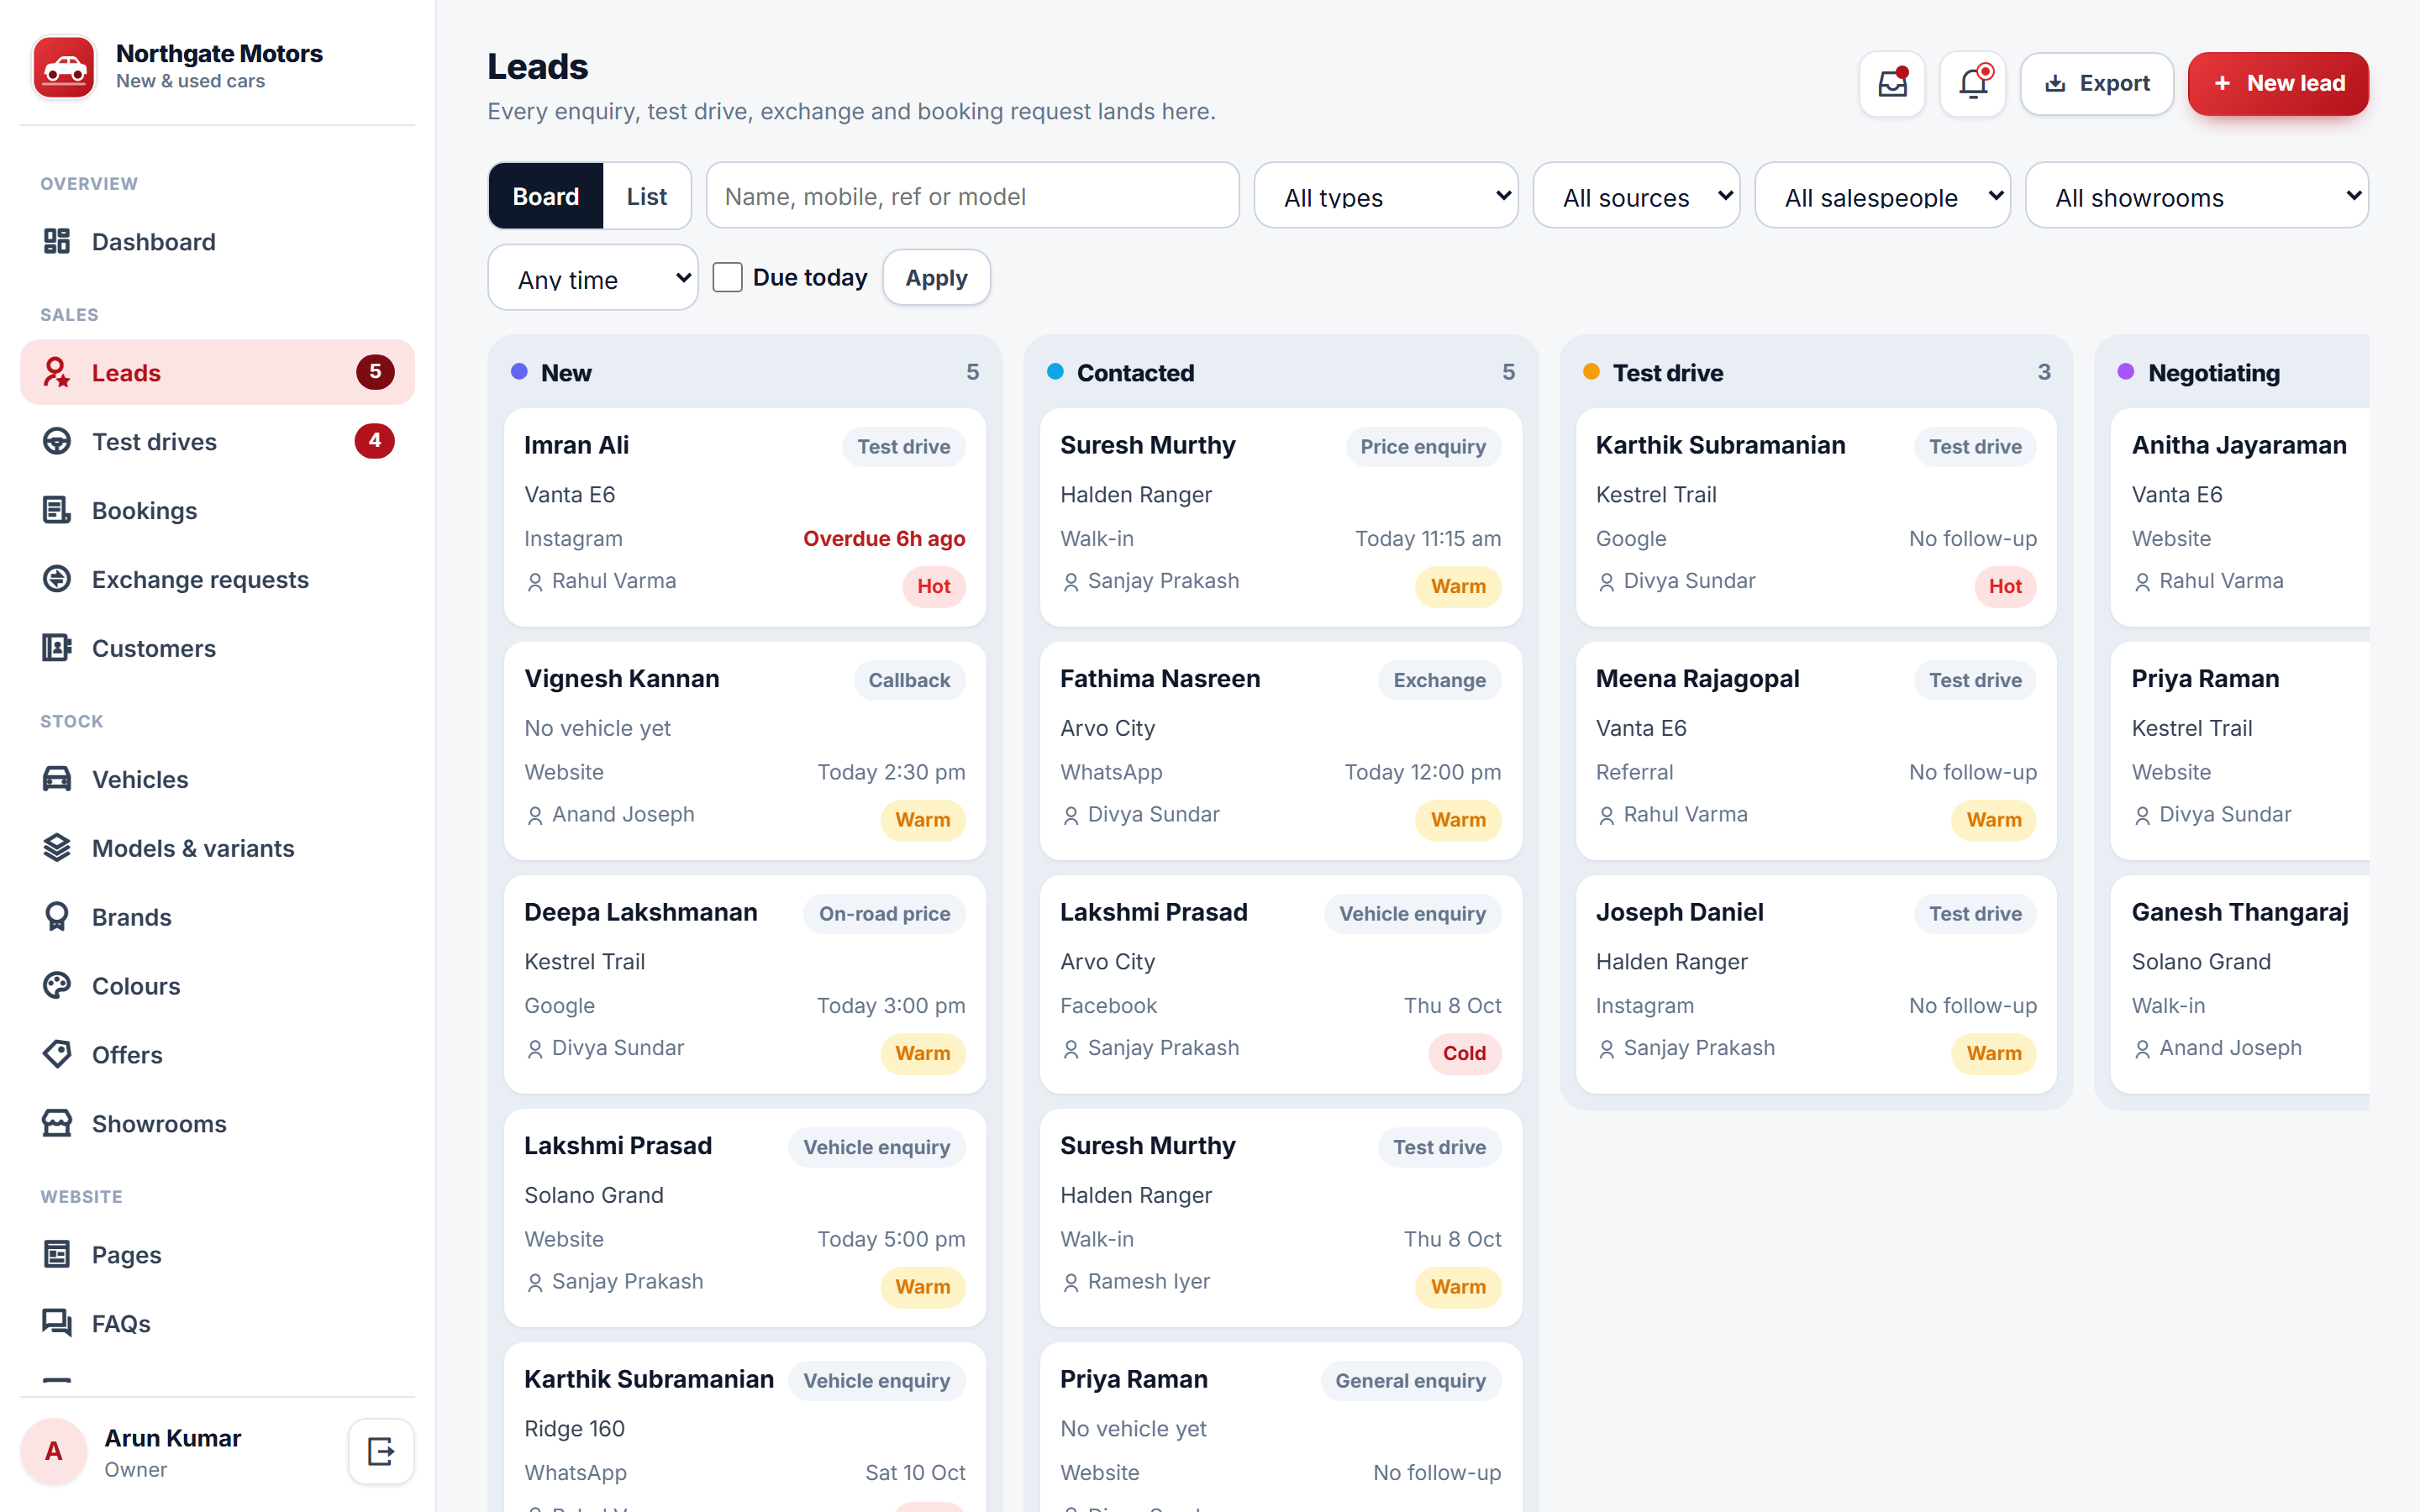The image size is (2420, 1512).
Task: Open Vignesh Kannan's lead card
Action: (x=745, y=751)
